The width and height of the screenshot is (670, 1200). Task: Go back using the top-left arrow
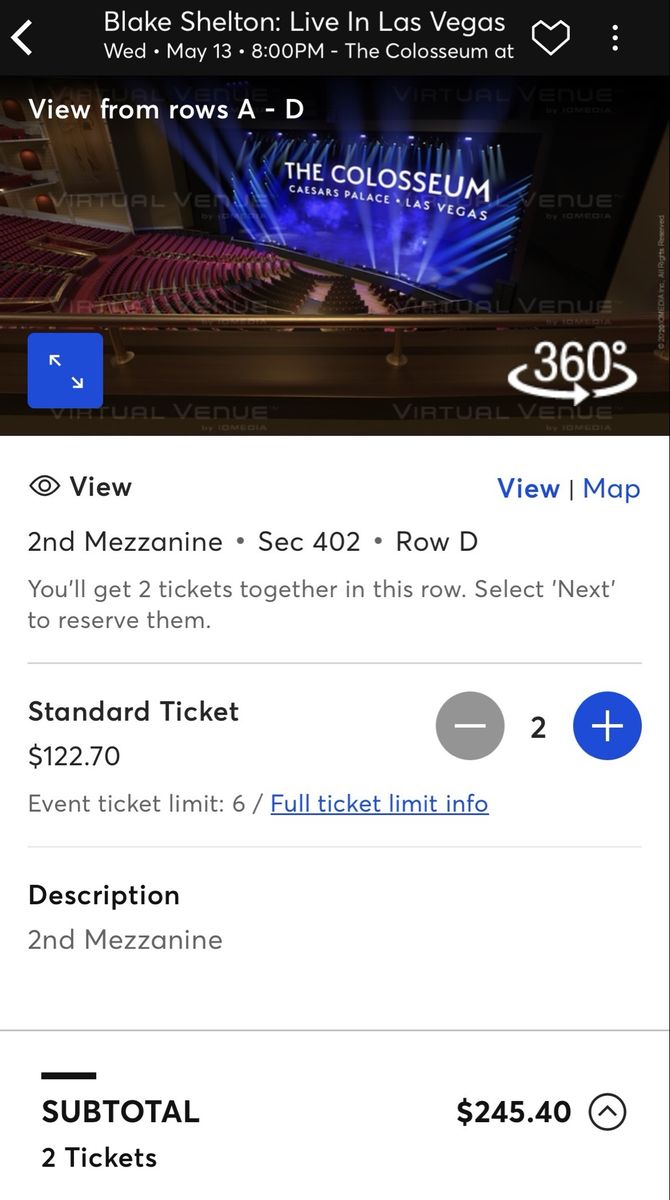click(x=23, y=38)
